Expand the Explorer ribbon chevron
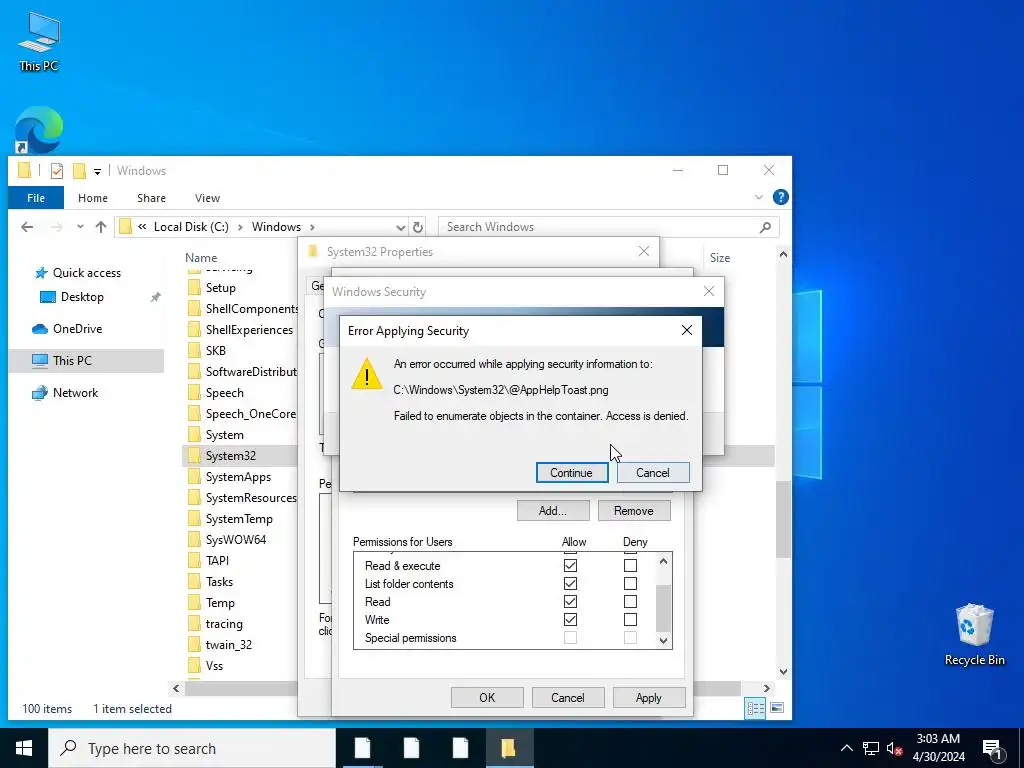1024x768 pixels. click(758, 197)
